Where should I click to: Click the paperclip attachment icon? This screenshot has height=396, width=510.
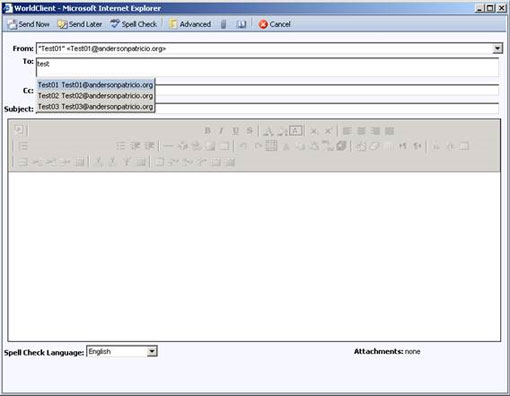point(224,24)
